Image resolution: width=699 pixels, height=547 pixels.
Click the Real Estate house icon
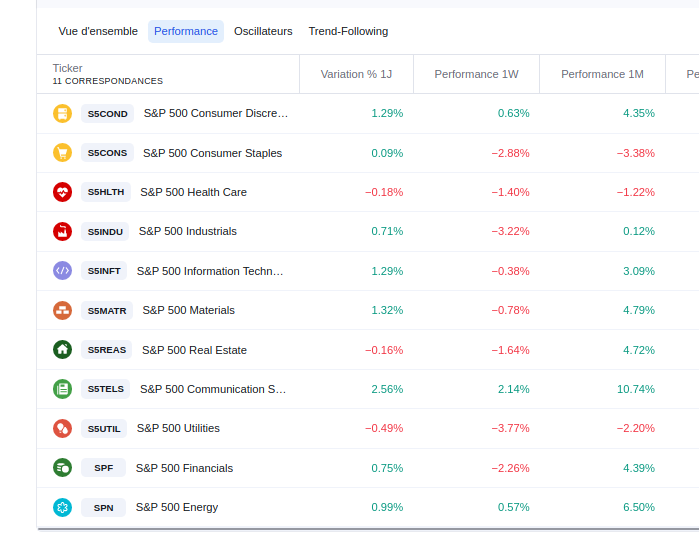(63, 350)
